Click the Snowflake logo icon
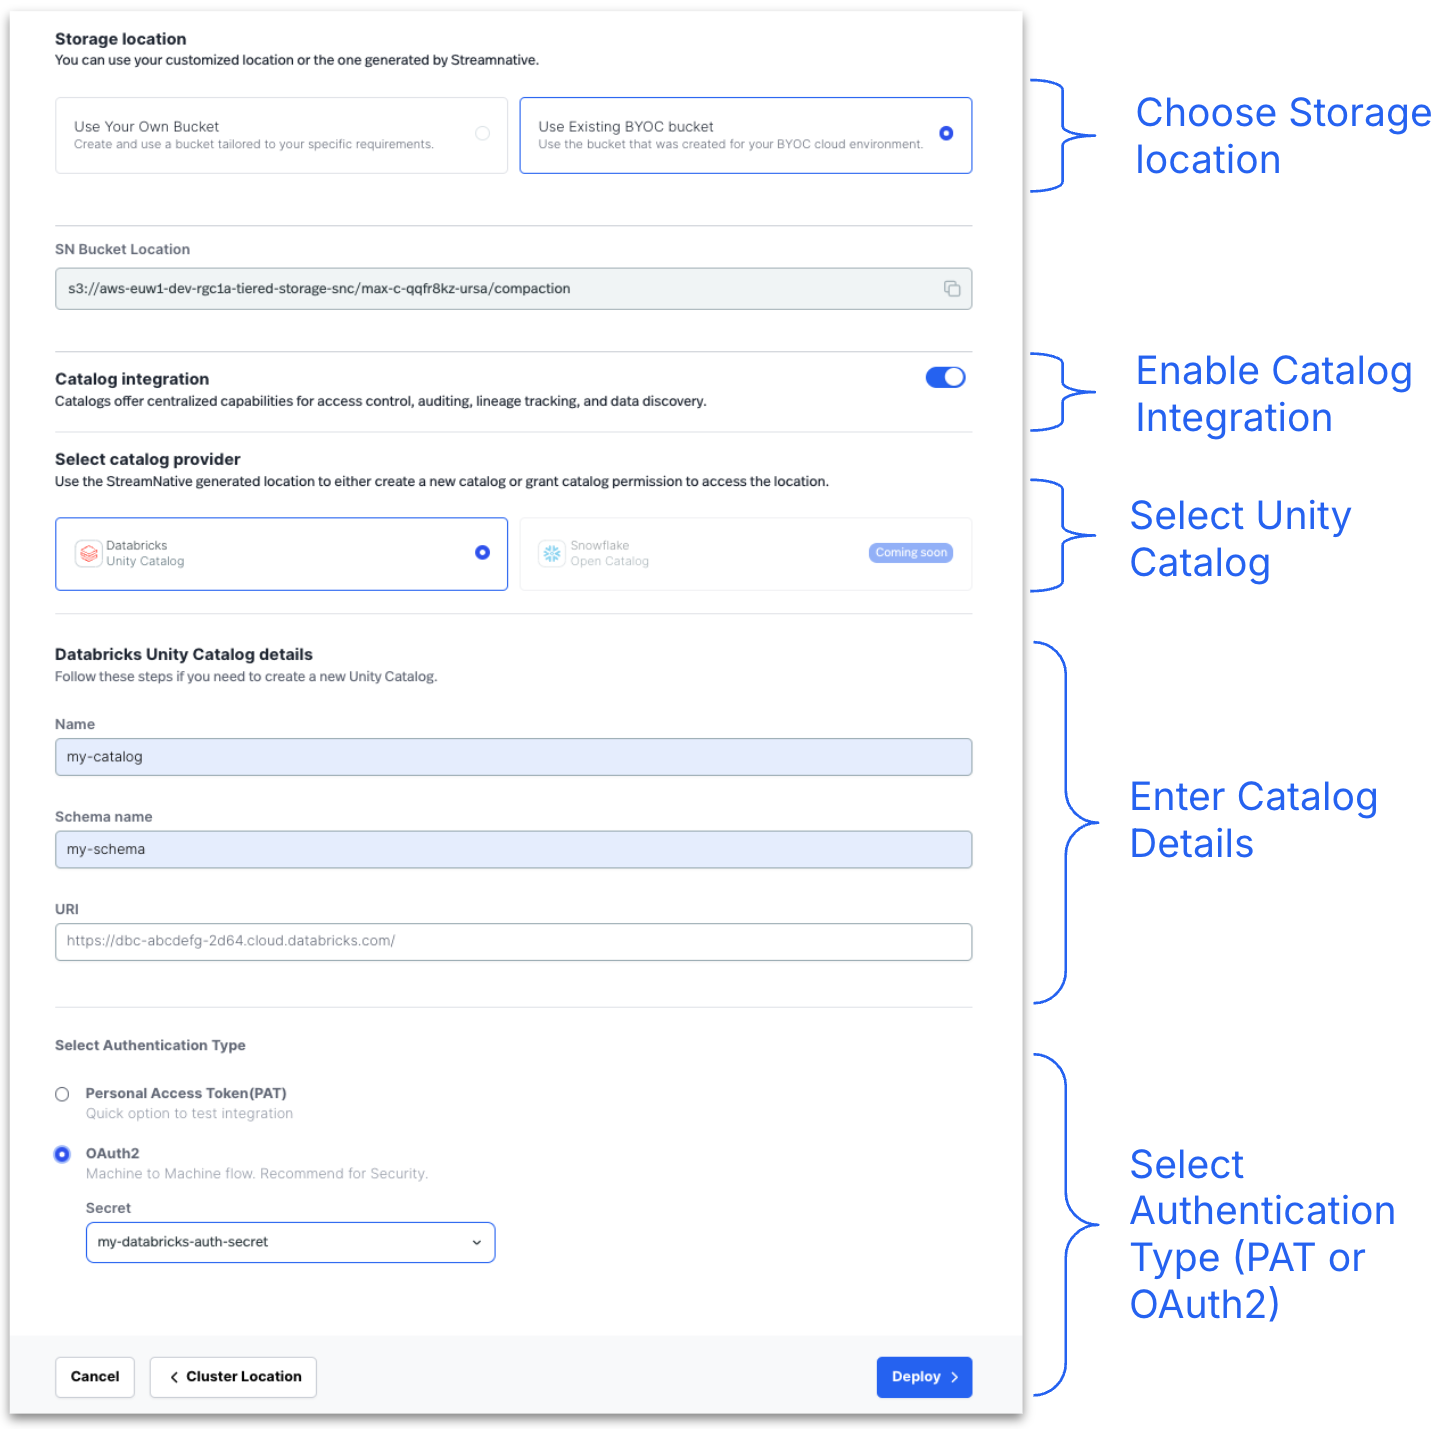The height and width of the screenshot is (1429, 1446). (552, 553)
